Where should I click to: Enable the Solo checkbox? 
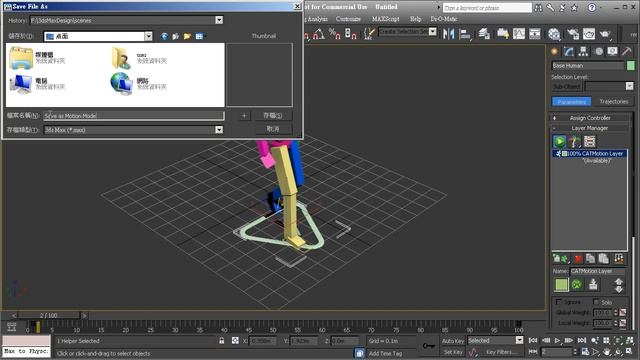point(596,302)
